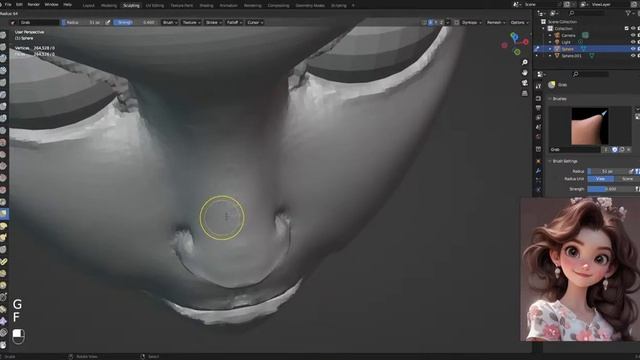The height and width of the screenshot is (360, 640).
Task: Open the Brush dropdown in header
Action: (169, 22)
